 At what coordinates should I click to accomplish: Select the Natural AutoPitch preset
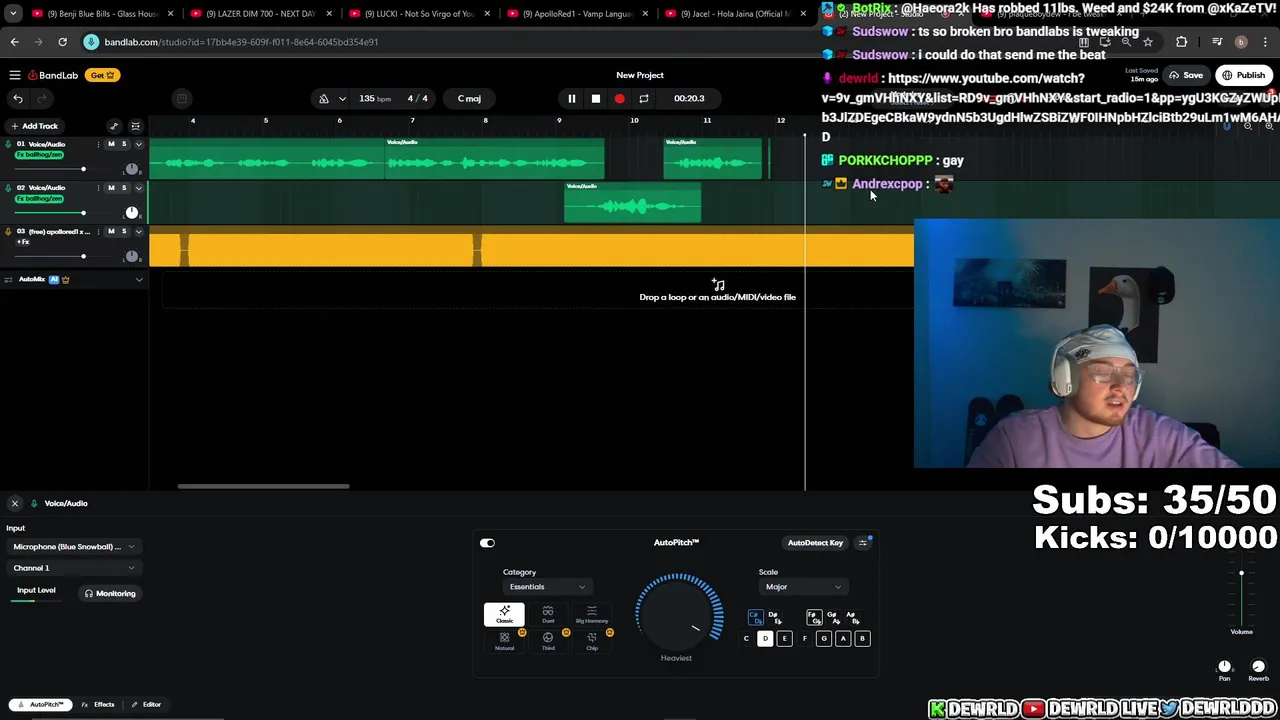click(504, 641)
